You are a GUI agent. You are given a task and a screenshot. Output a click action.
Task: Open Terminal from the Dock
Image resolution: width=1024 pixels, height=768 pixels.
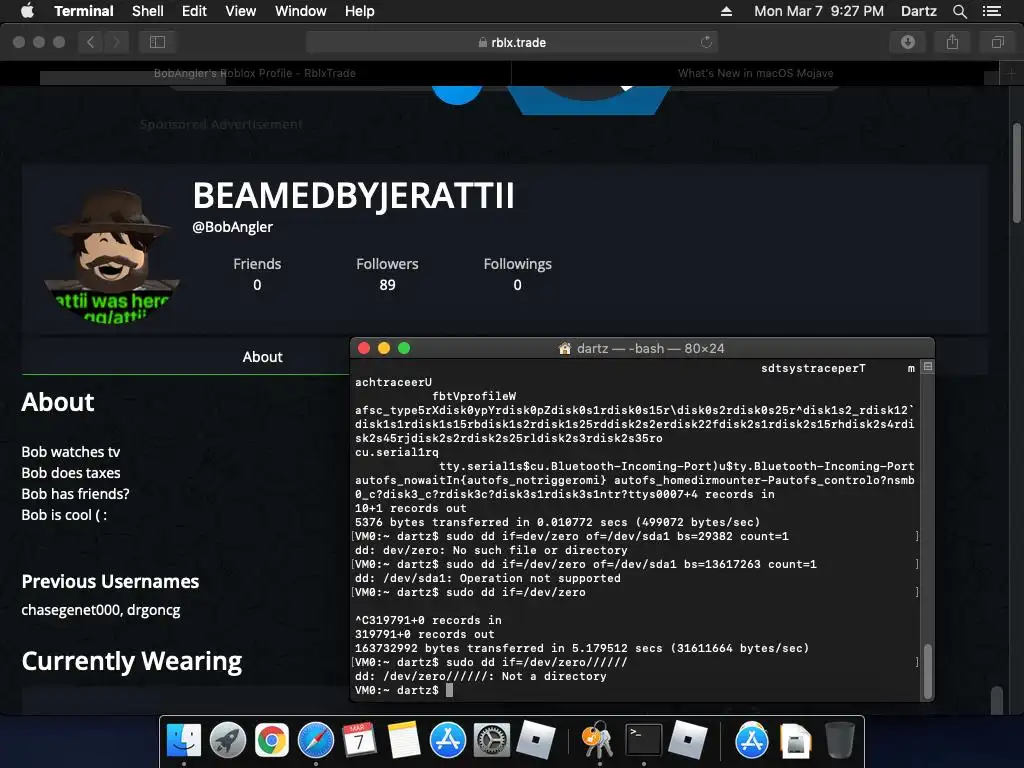point(643,741)
